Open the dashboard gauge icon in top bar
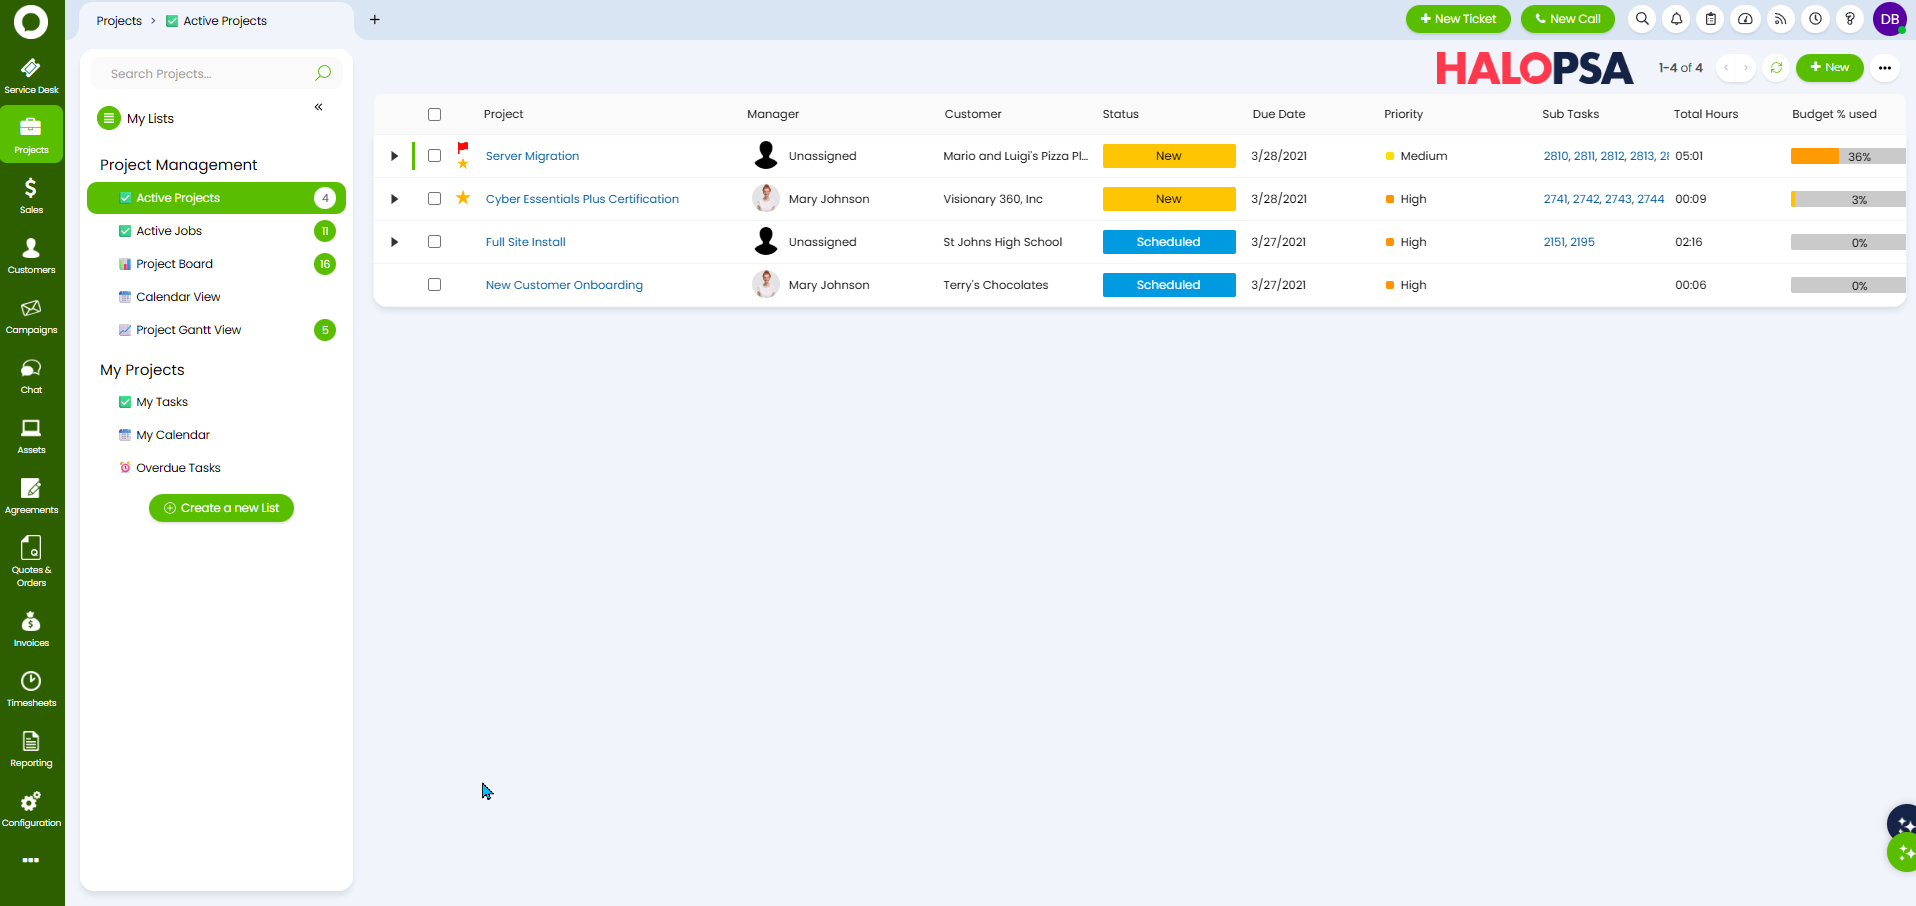The image size is (1916, 906). point(1746,19)
